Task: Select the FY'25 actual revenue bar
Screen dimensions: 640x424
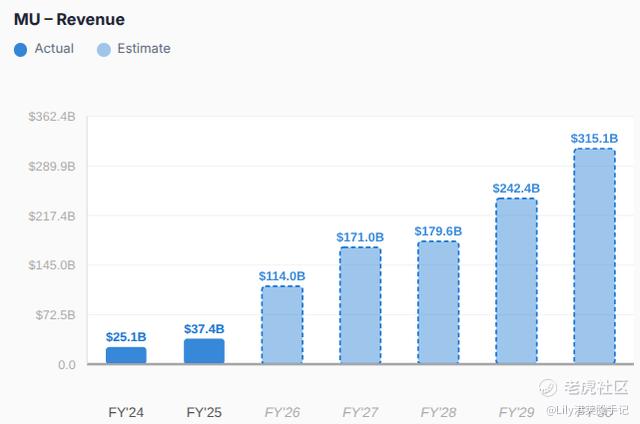Action: click(204, 351)
